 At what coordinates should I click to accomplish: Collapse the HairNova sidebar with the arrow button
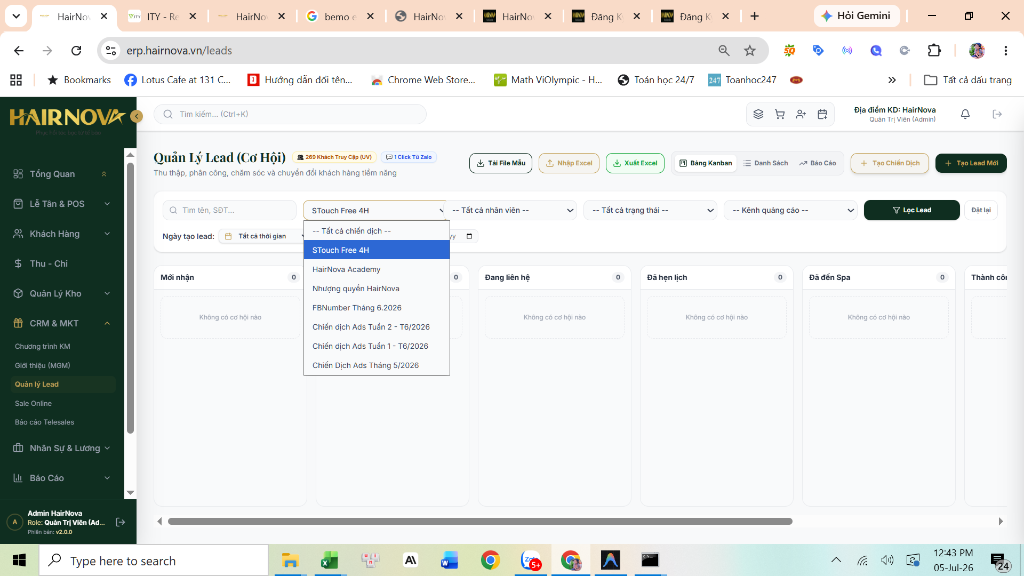tap(136, 116)
